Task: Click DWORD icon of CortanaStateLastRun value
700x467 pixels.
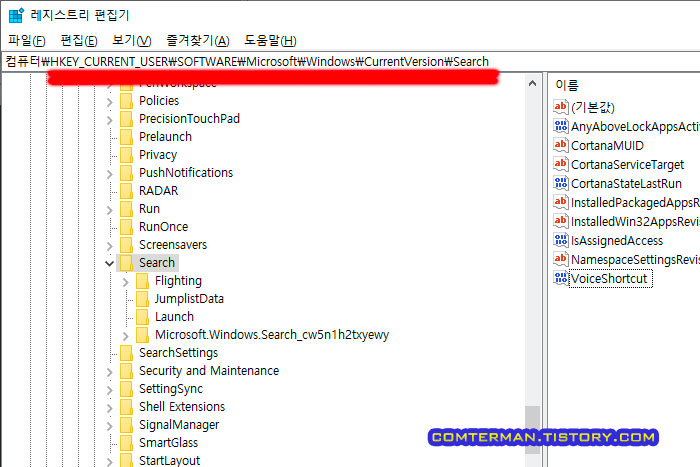Action: pos(561,183)
